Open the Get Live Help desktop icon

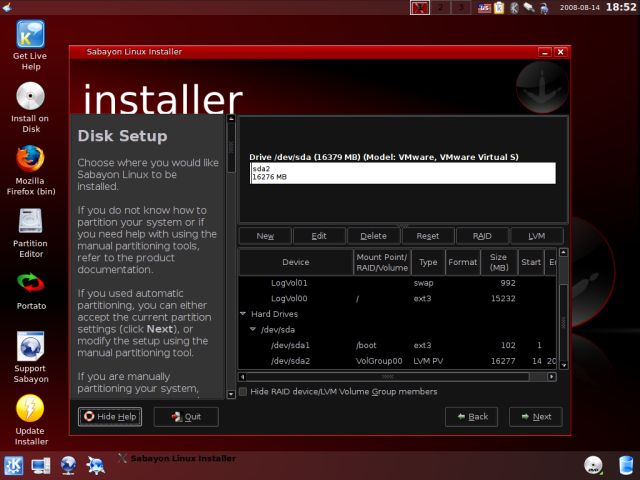click(30, 45)
